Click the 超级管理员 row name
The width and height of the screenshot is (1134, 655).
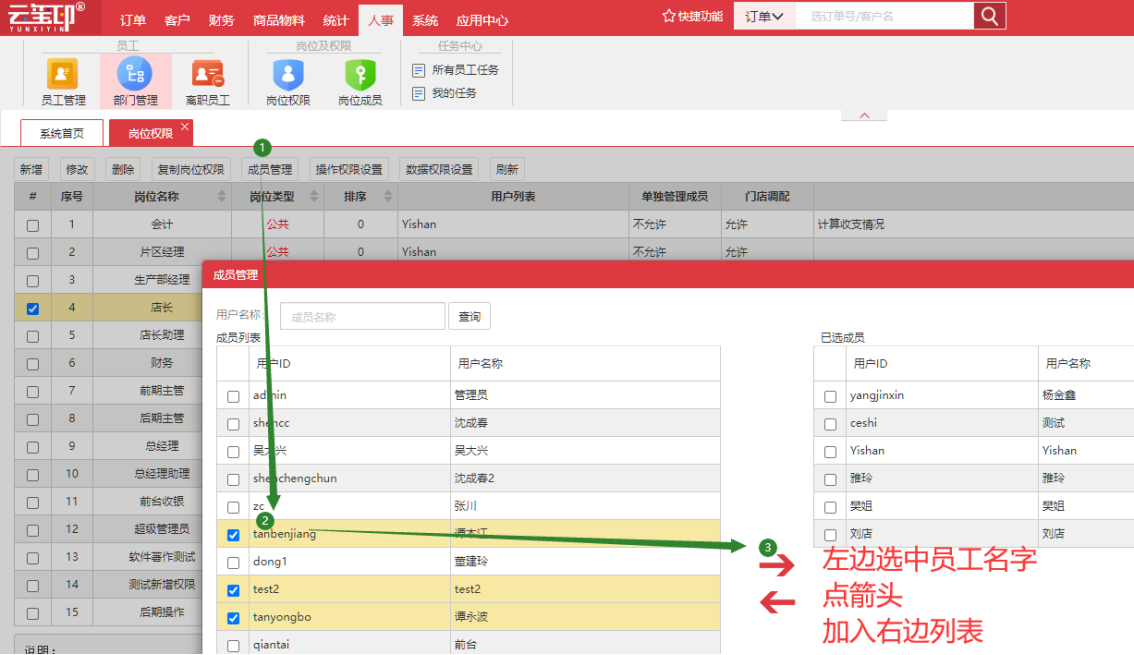click(162, 529)
